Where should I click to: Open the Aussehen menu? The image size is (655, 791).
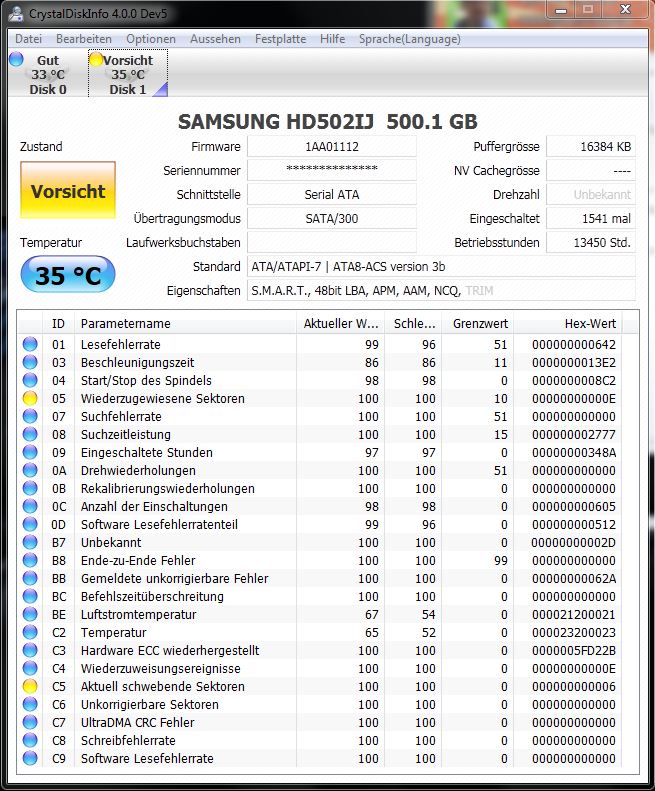point(215,39)
